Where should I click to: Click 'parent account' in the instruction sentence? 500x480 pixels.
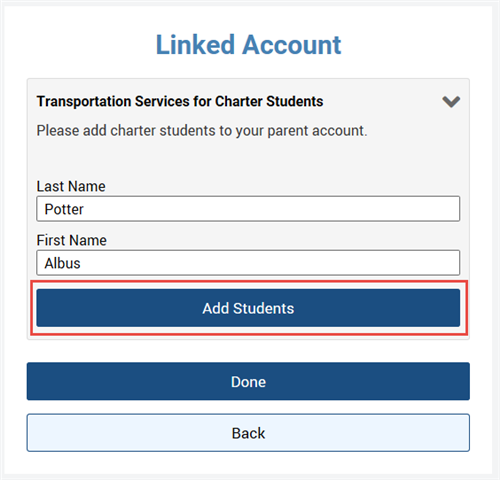click(317, 131)
